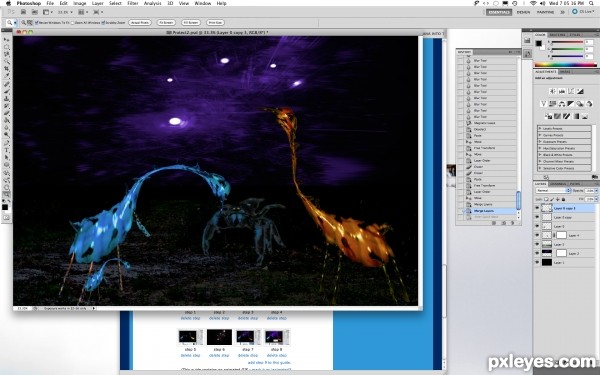Image resolution: width=600 pixels, height=375 pixels.
Task: Open the Layer menu
Action: coord(98,3)
